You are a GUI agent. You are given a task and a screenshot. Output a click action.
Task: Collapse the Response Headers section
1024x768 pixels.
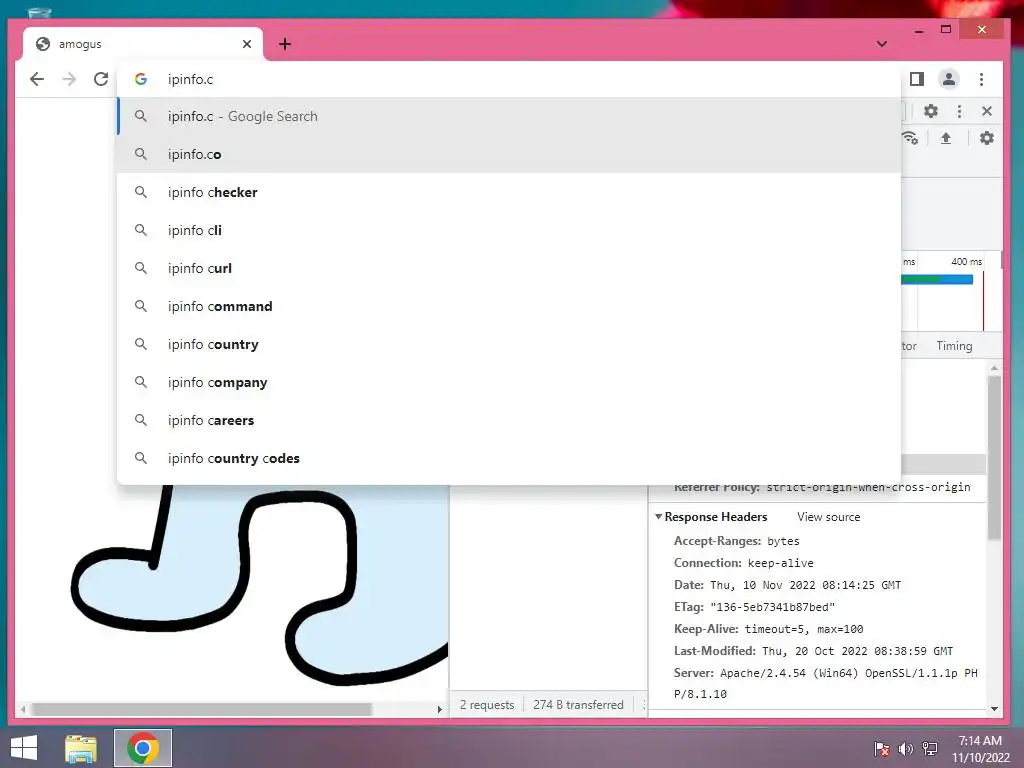pos(658,517)
